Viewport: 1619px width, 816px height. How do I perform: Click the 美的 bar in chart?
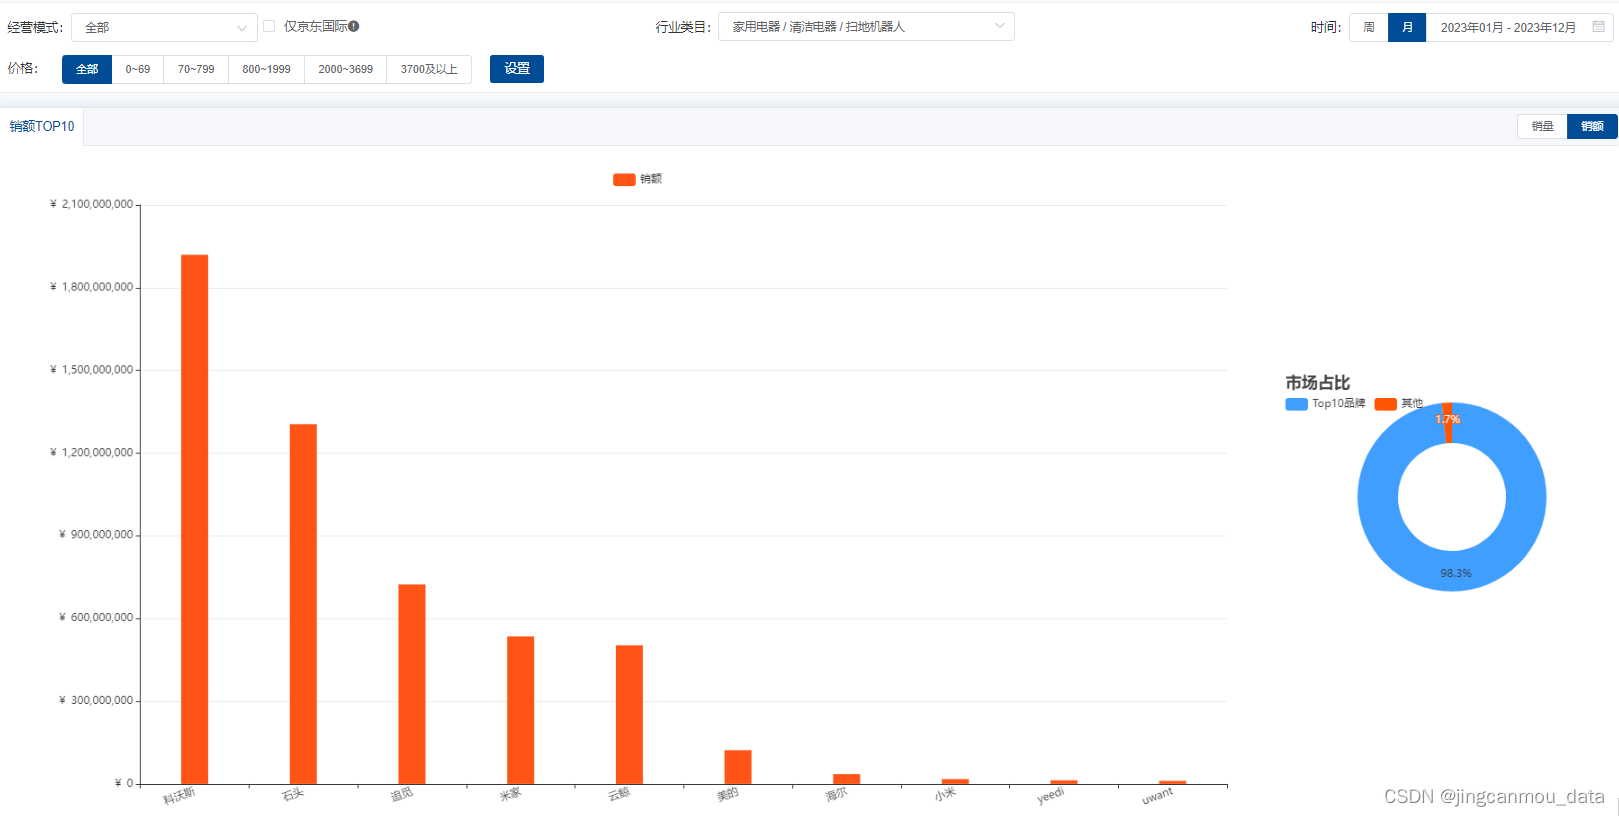(x=738, y=767)
